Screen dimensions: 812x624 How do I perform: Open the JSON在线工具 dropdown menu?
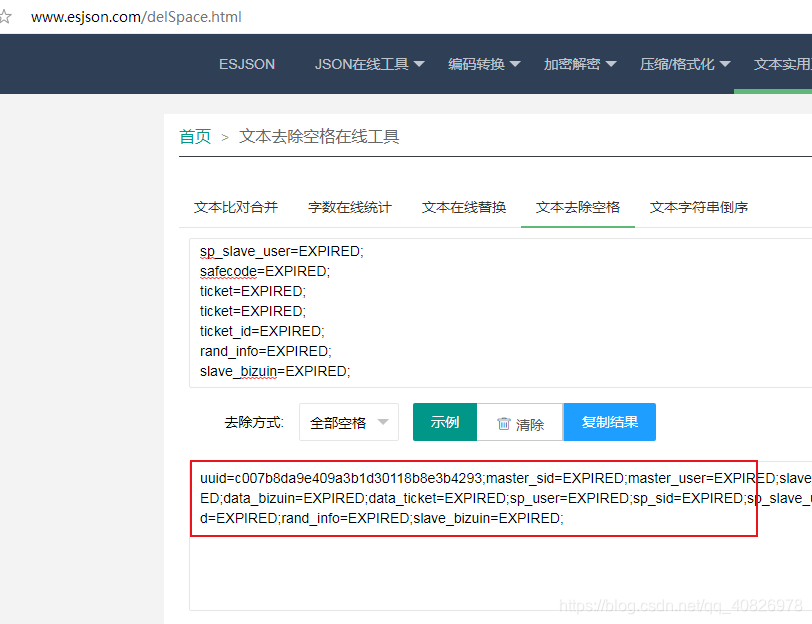(x=364, y=63)
